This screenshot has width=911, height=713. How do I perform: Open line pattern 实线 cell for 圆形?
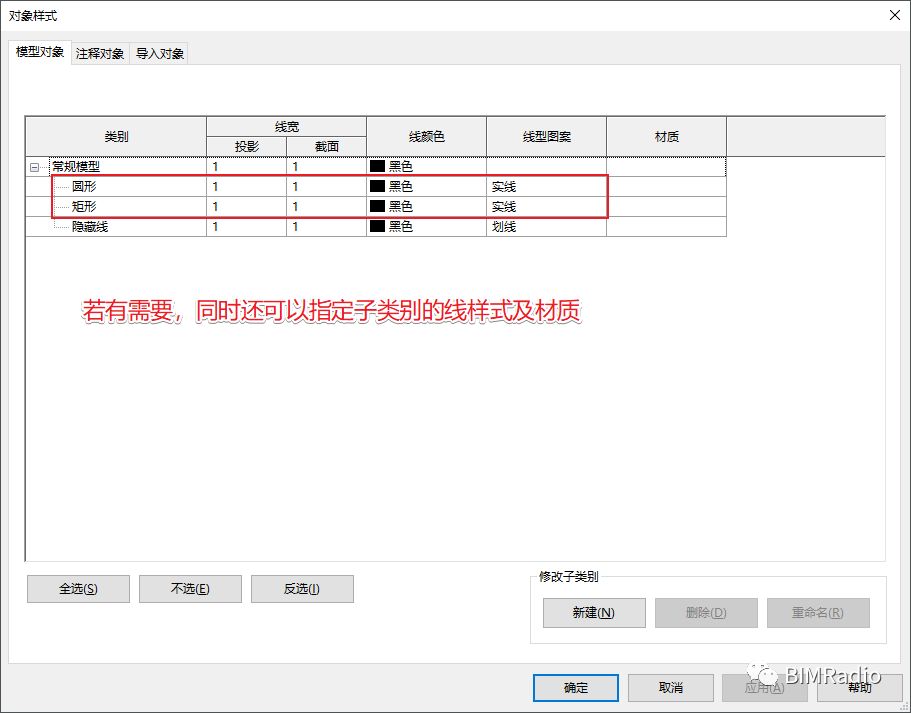pos(546,187)
